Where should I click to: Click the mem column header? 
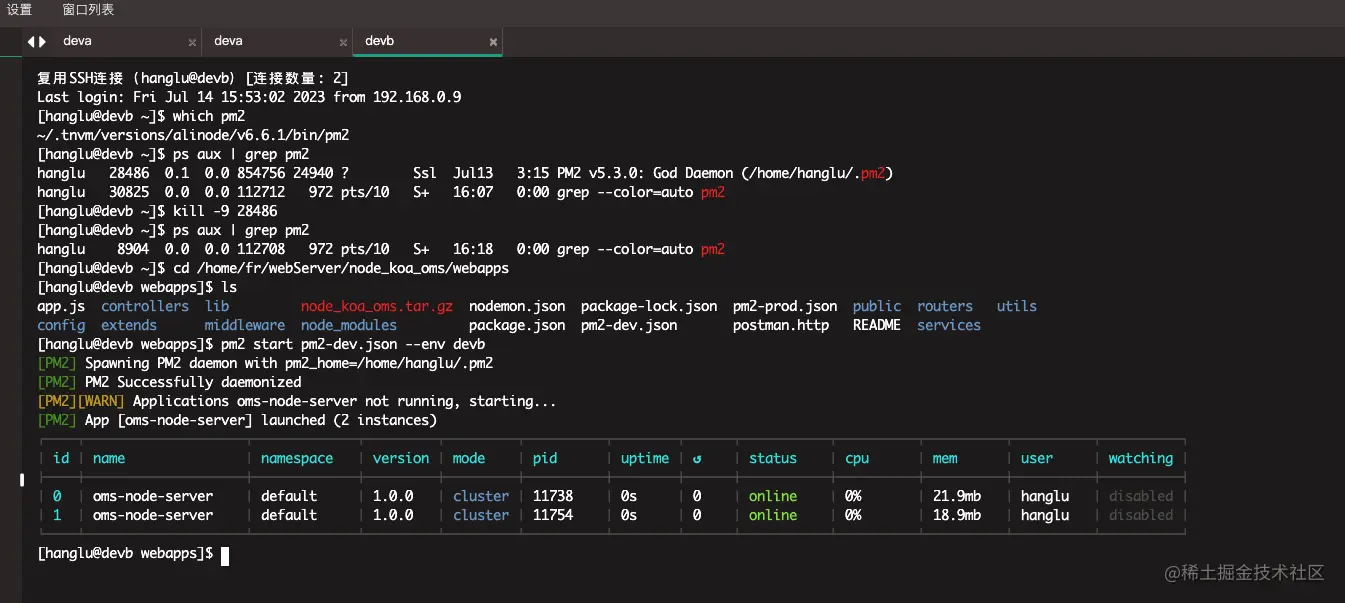pyautogui.click(x=945, y=458)
